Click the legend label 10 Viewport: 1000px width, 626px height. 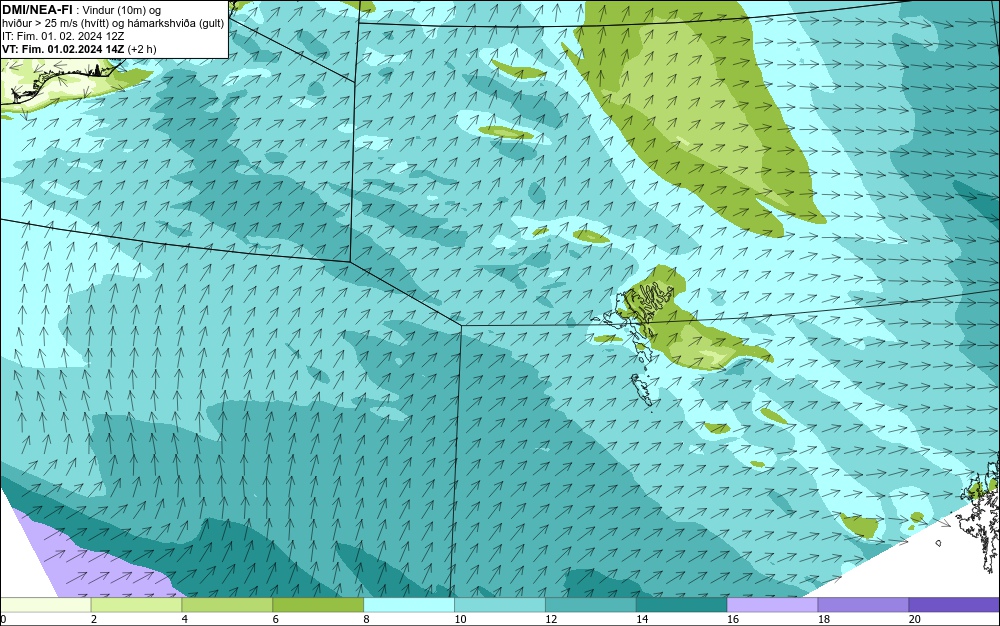pyautogui.click(x=460, y=619)
